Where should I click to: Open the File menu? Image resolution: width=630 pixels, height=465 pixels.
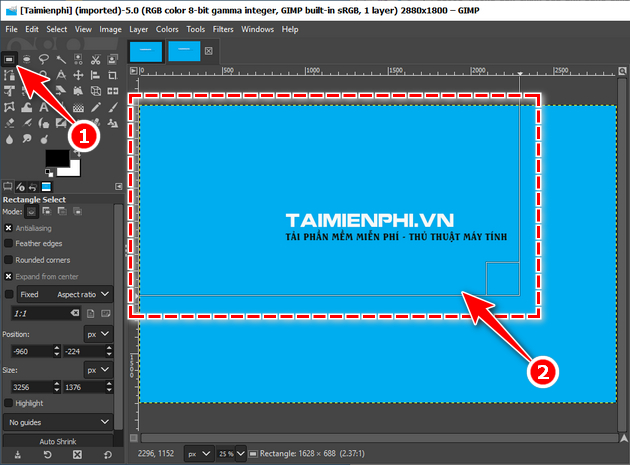(11, 29)
